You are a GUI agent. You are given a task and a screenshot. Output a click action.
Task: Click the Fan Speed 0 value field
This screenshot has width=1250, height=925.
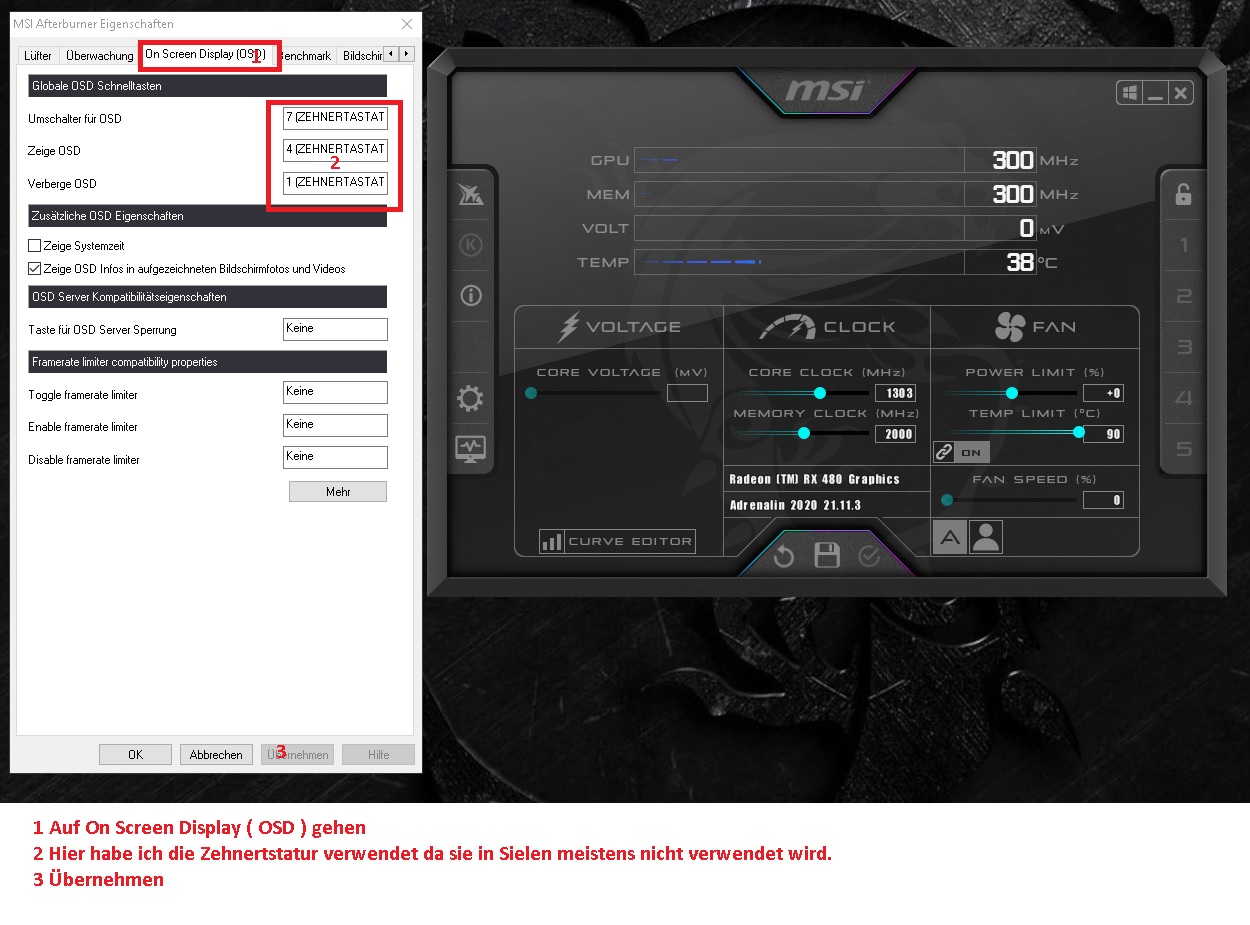pyautogui.click(x=1103, y=500)
